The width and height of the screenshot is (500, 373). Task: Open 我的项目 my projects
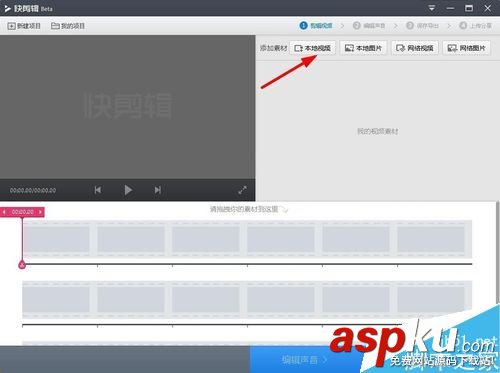tap(68, 26)
